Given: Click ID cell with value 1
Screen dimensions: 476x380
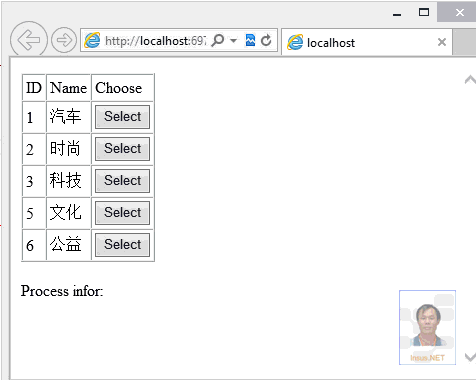Looking at the screenshot, I should tap(34, 117).
